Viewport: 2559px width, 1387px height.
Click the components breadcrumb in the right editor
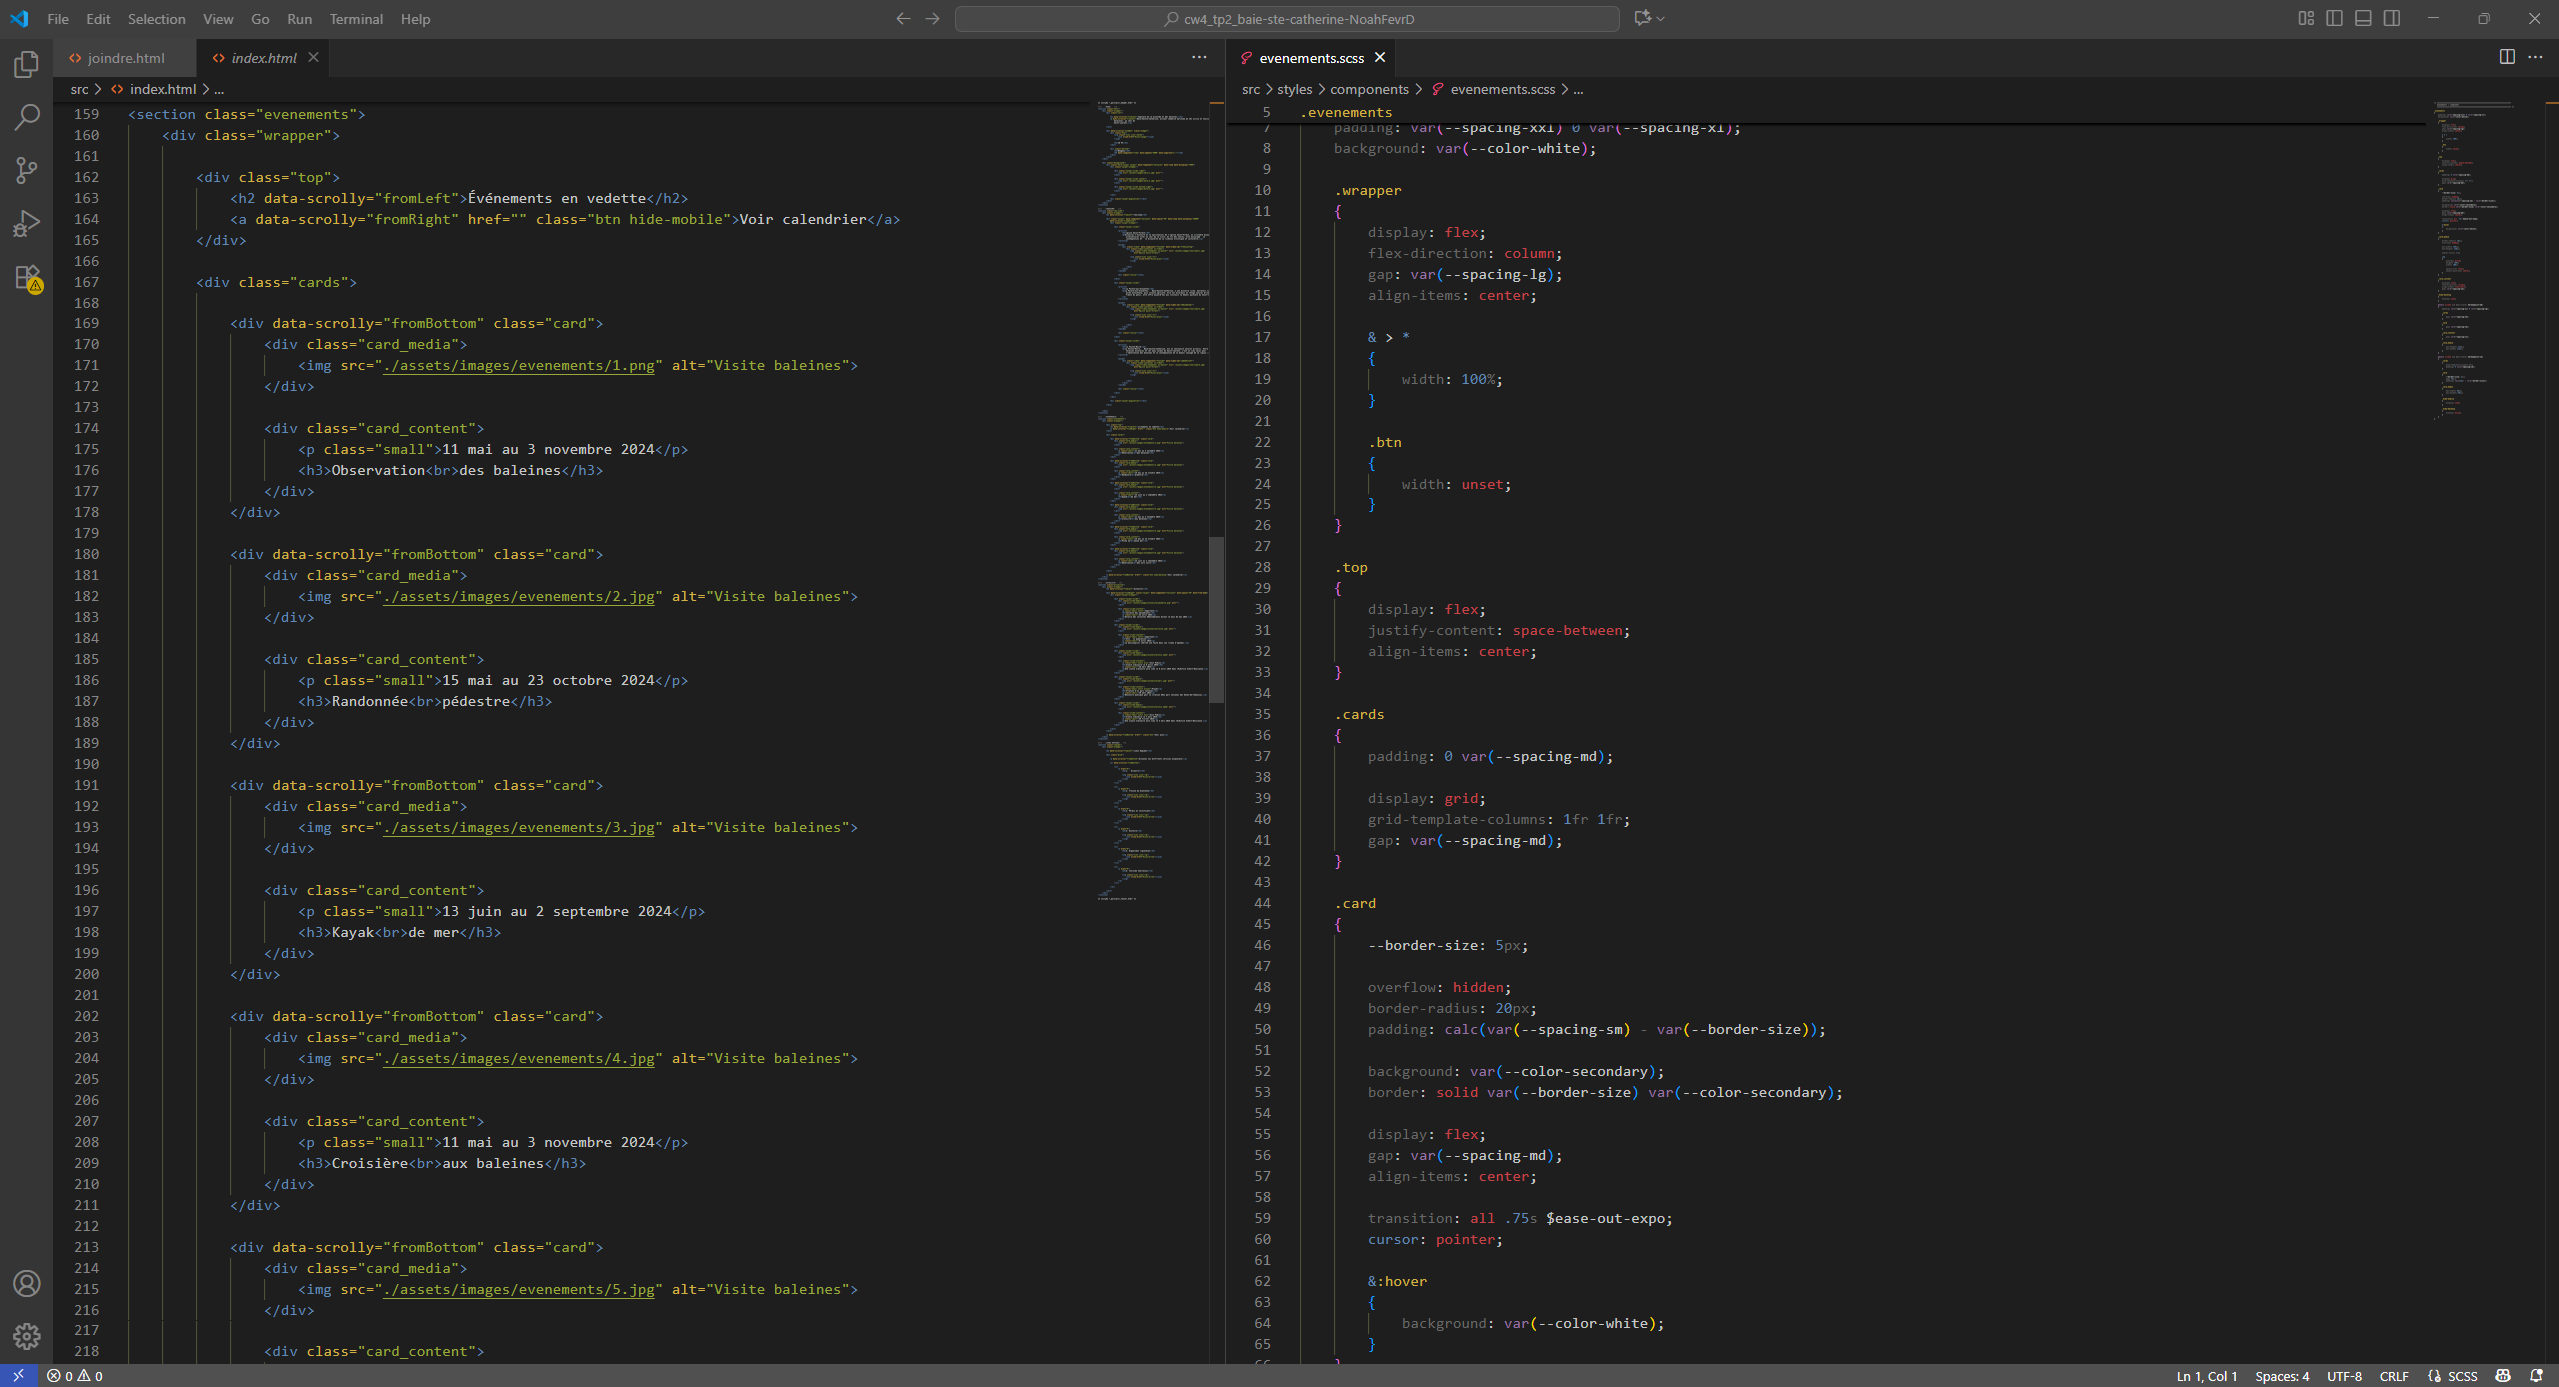tap(1369, 89)
